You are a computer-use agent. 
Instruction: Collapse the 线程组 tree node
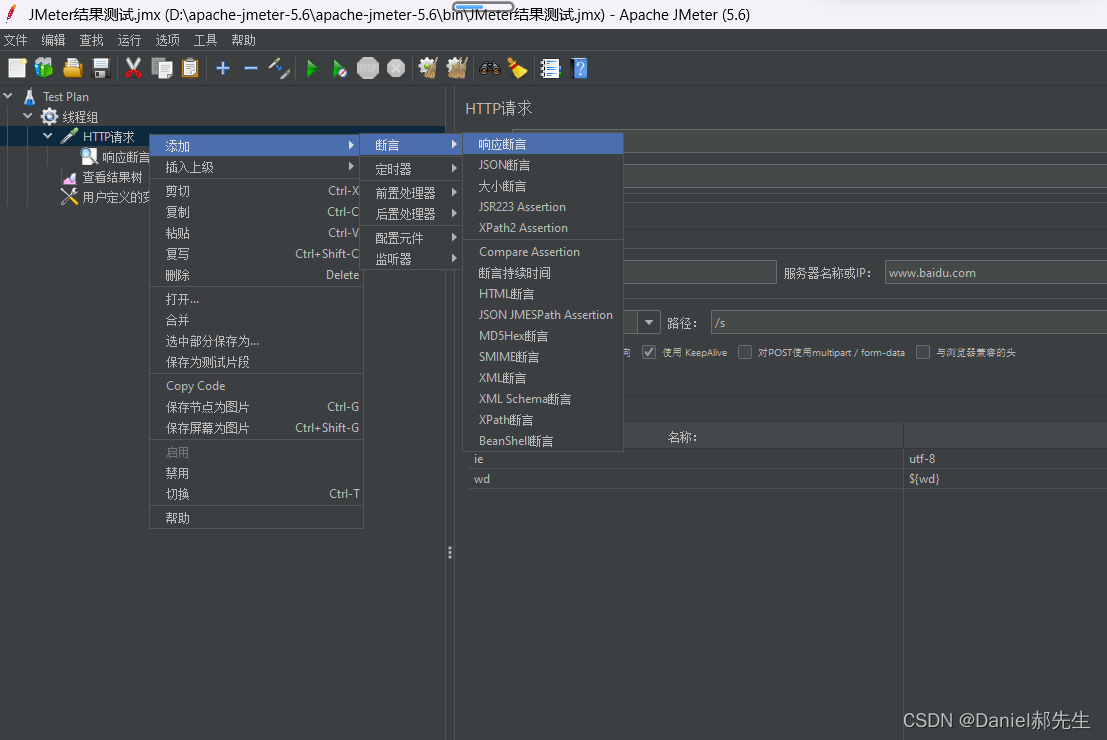coord(28,116)
